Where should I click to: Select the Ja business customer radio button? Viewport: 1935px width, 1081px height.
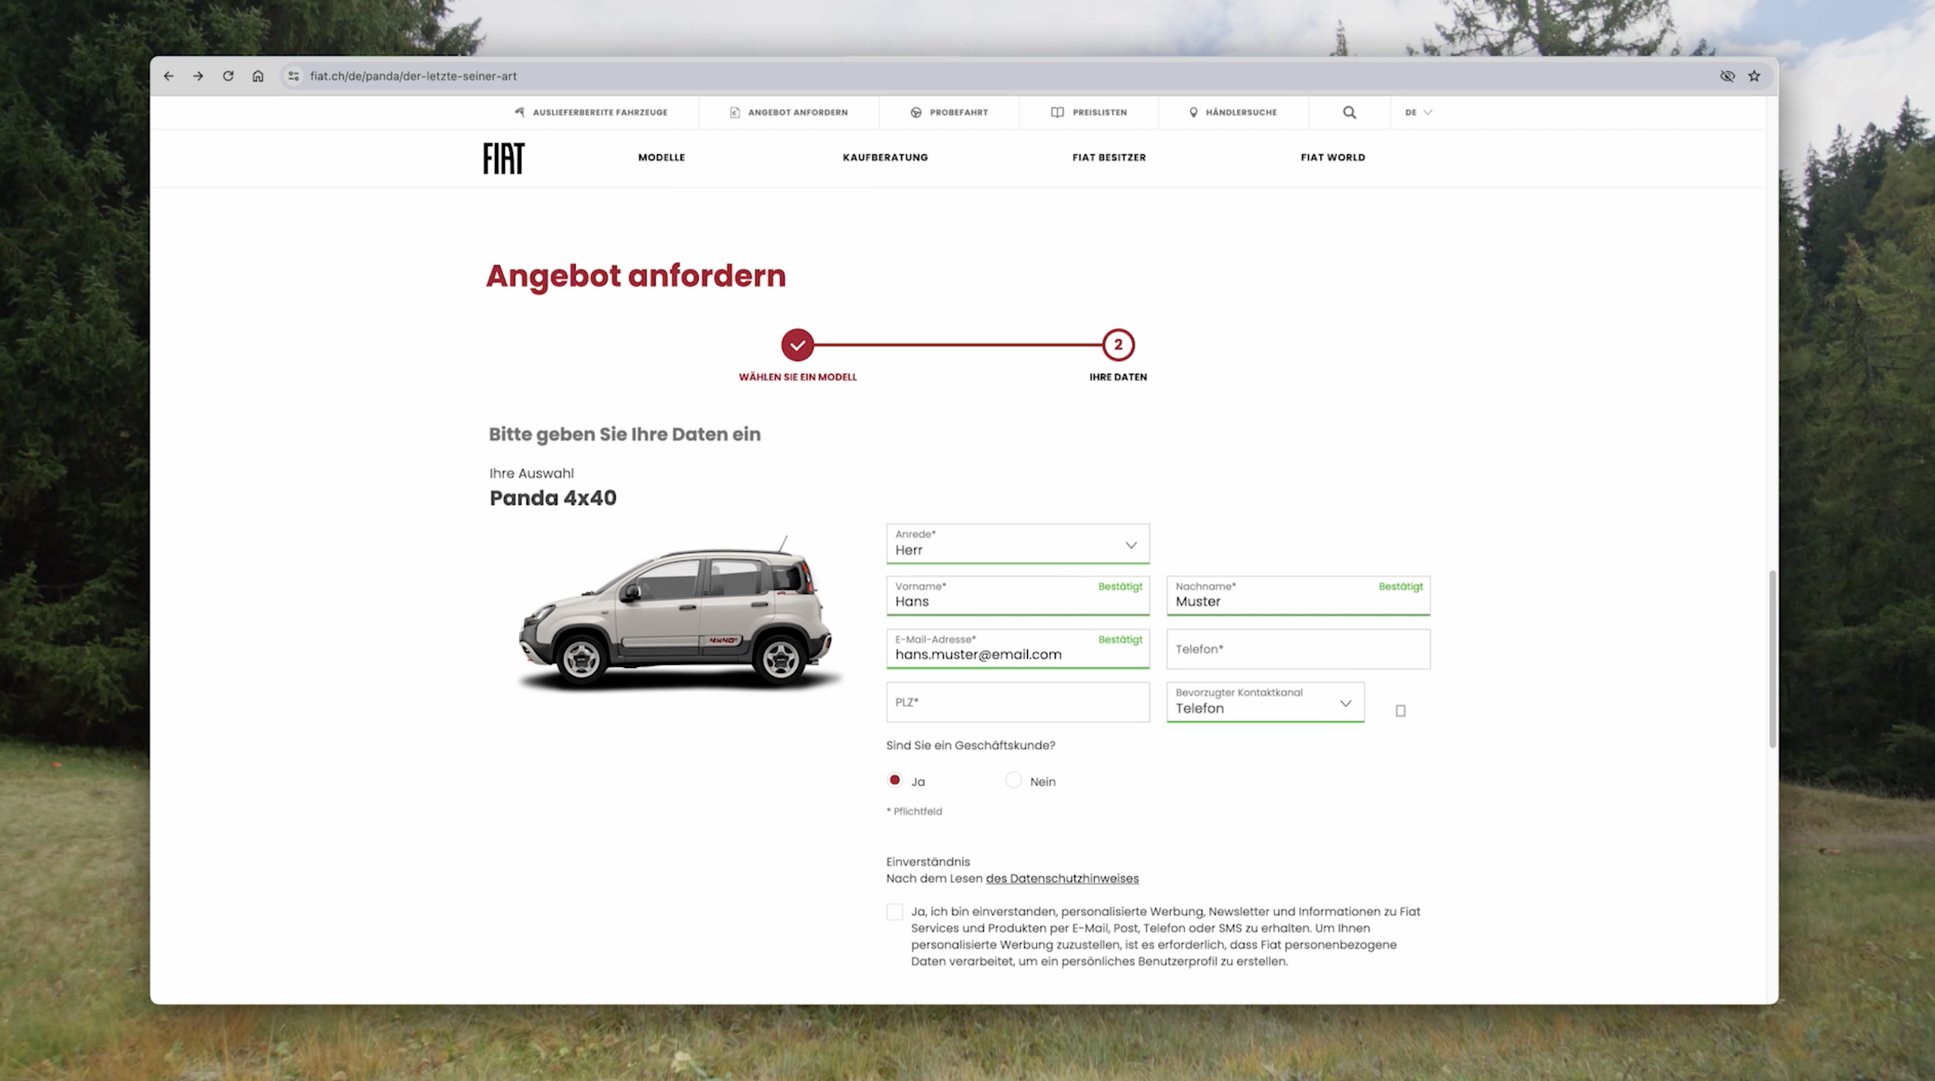[894, 780]
